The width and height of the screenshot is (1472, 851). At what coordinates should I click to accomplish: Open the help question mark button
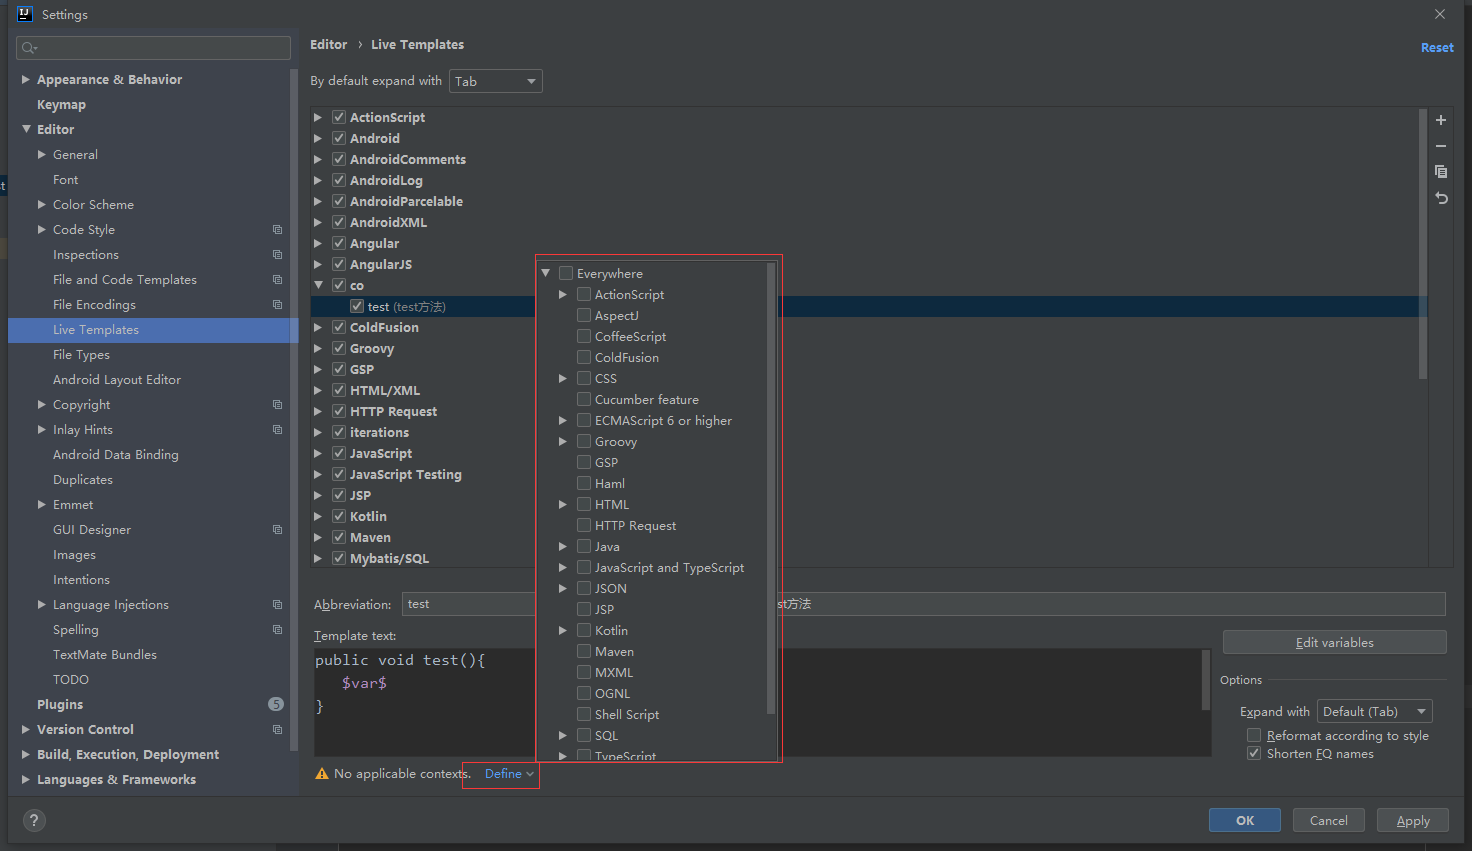[35, 821]
